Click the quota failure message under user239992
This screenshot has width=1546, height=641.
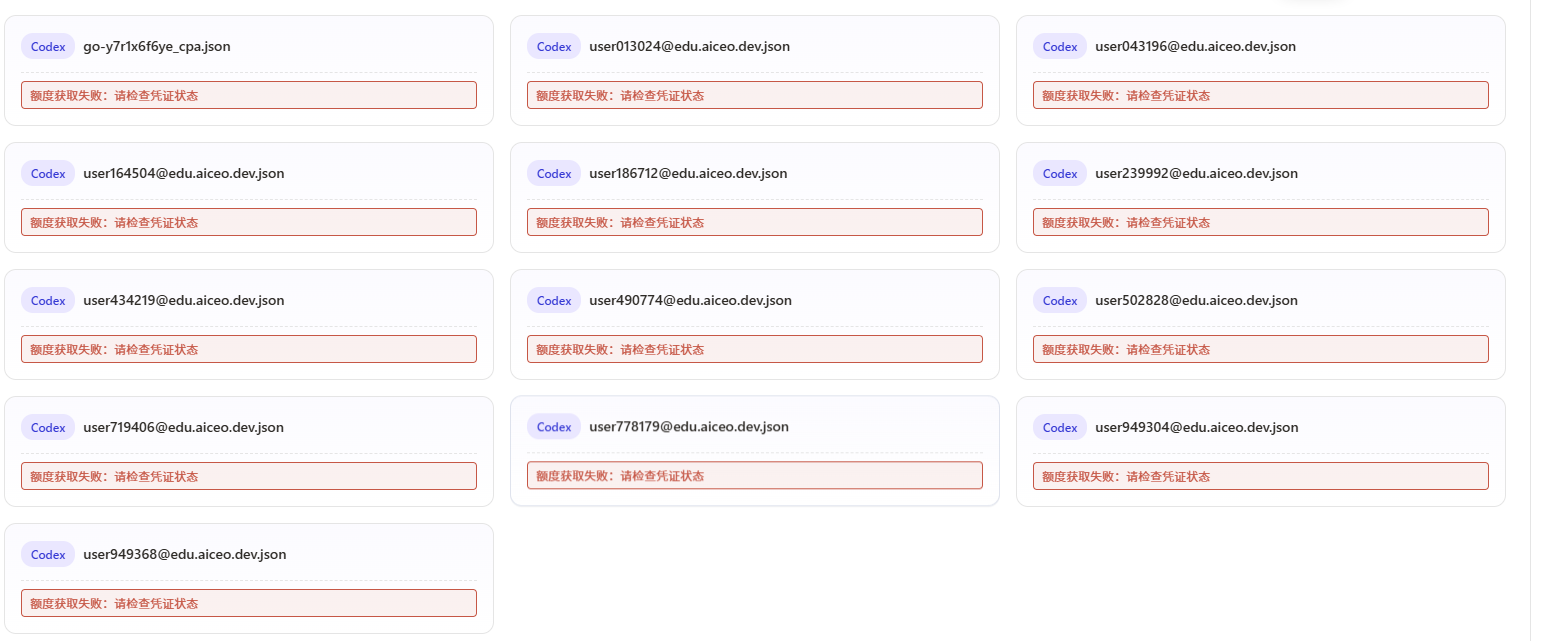click(x=1261, y=222)
